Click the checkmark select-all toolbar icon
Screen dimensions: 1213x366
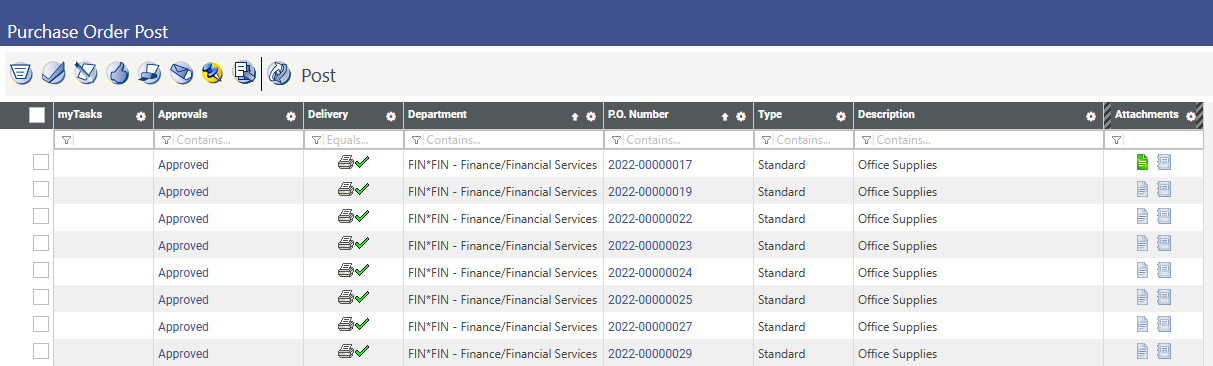click(54, 73)
